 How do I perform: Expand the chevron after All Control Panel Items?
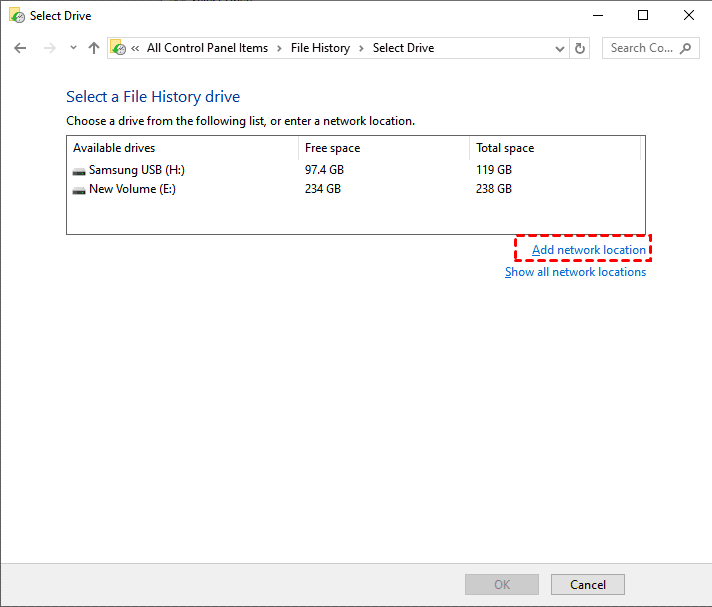[x=279, y=49]
